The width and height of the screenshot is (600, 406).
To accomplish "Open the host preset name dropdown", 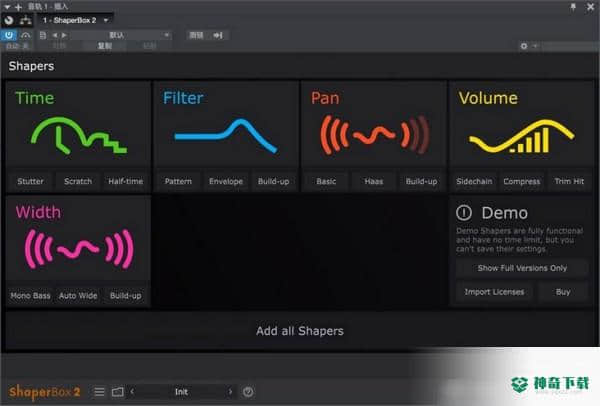I will pyautogui.click(x=120, y=35).
